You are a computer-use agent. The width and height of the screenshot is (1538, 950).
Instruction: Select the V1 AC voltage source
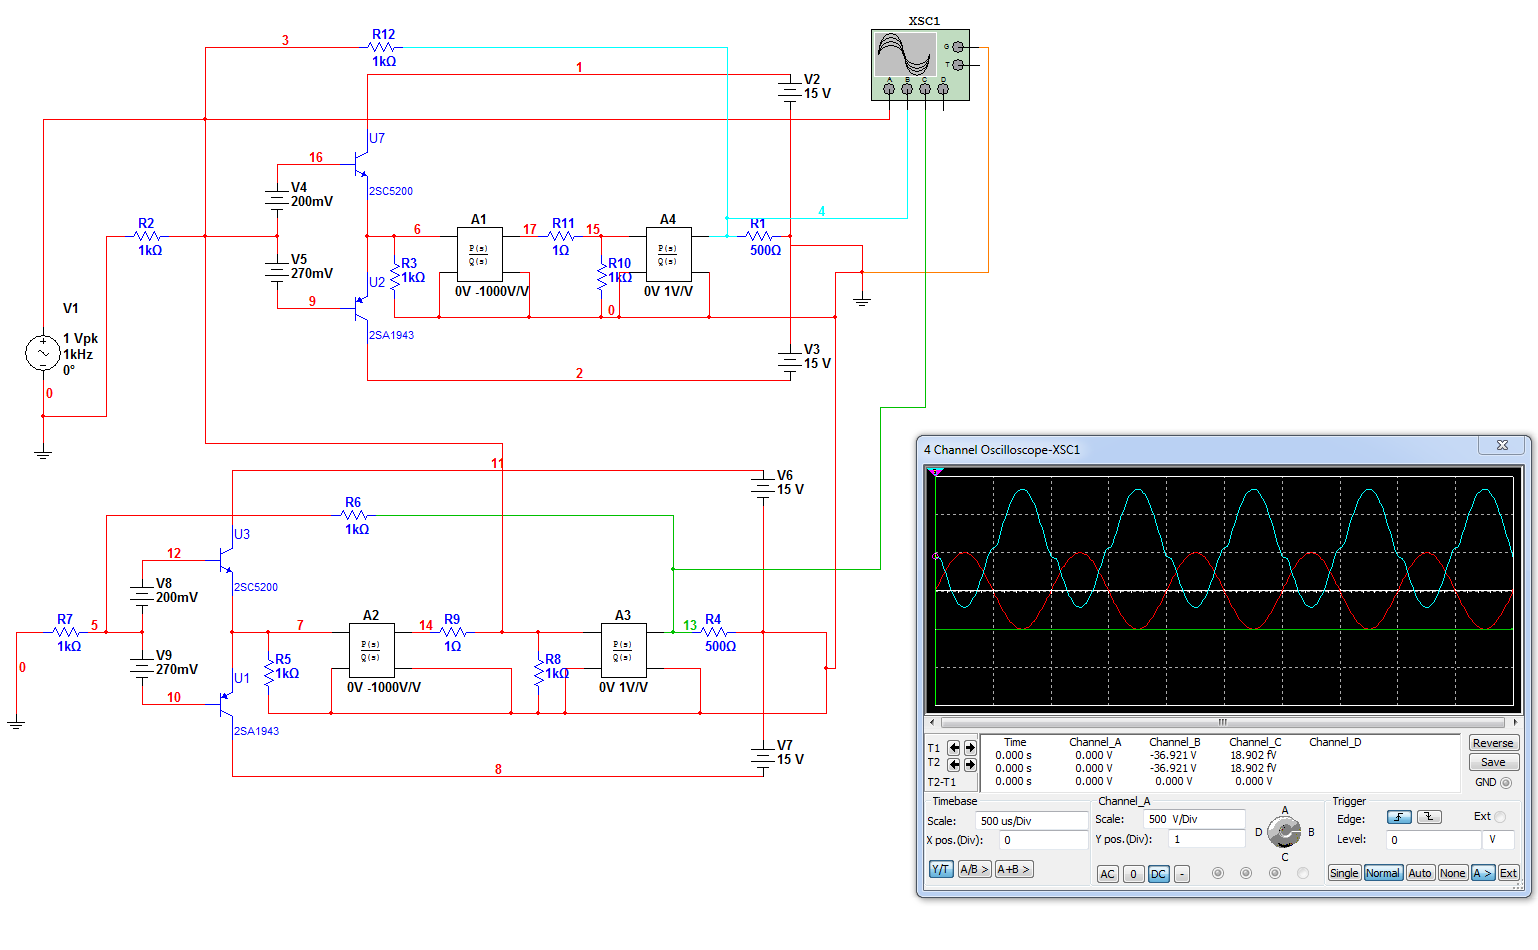43,352
